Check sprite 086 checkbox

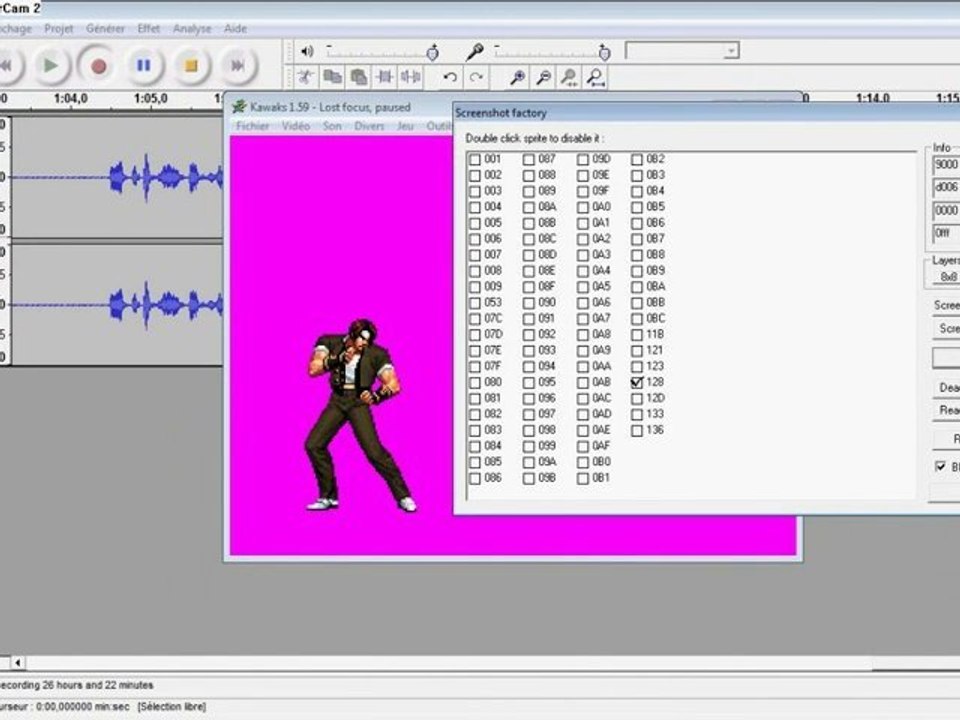pyautogui.click(x=474, y=478)
